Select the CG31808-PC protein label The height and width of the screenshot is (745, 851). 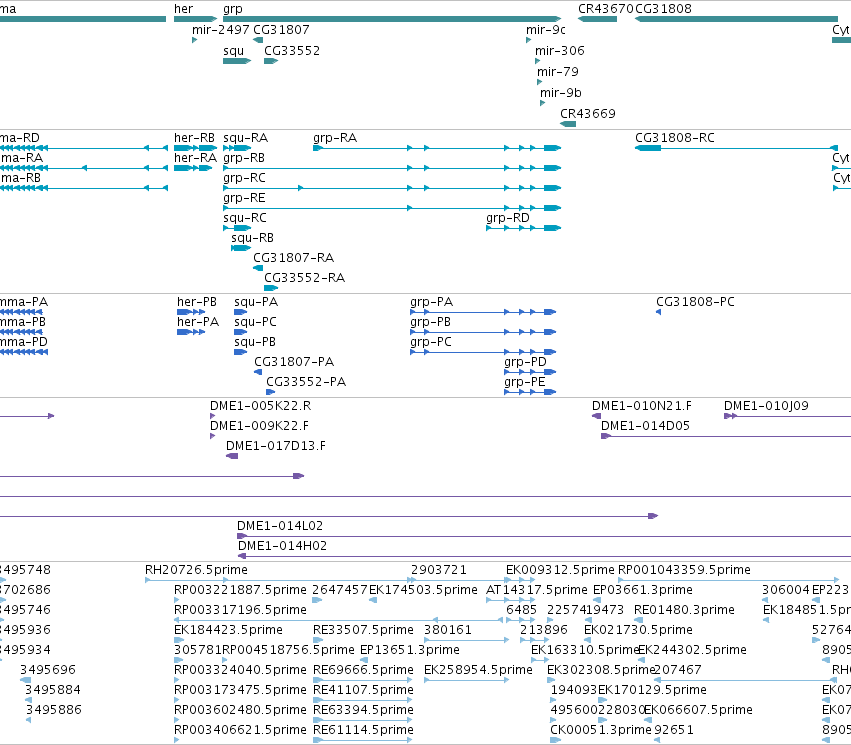[695, 302]
